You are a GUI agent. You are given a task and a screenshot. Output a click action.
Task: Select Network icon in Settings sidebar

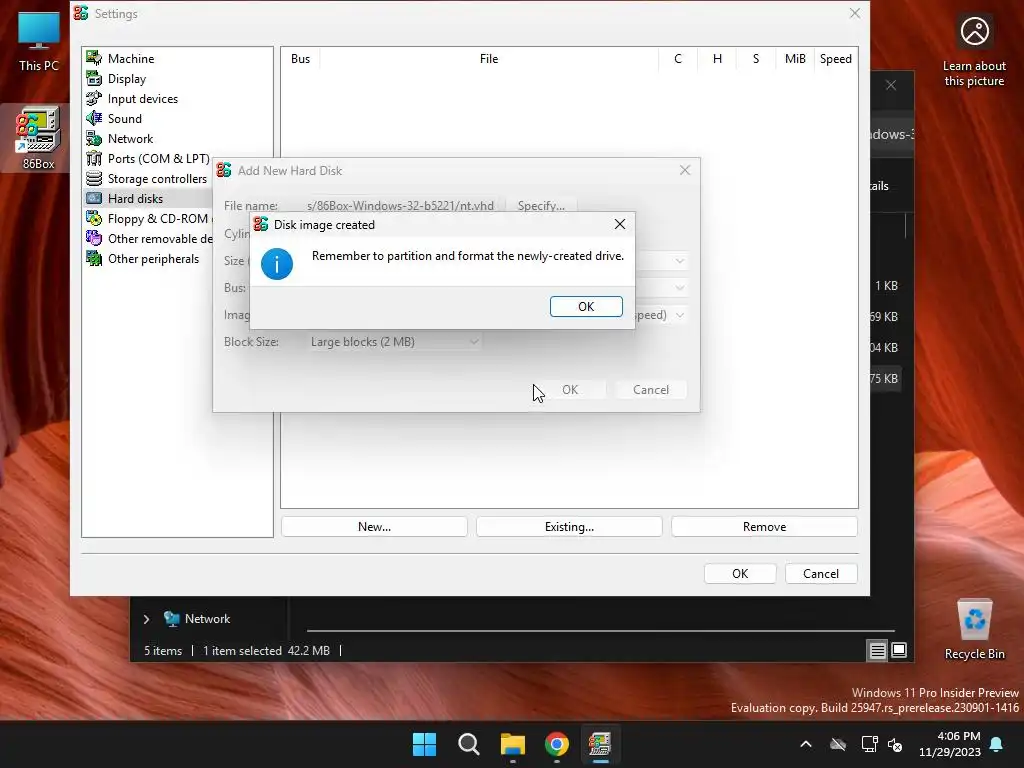coord(94,138)
